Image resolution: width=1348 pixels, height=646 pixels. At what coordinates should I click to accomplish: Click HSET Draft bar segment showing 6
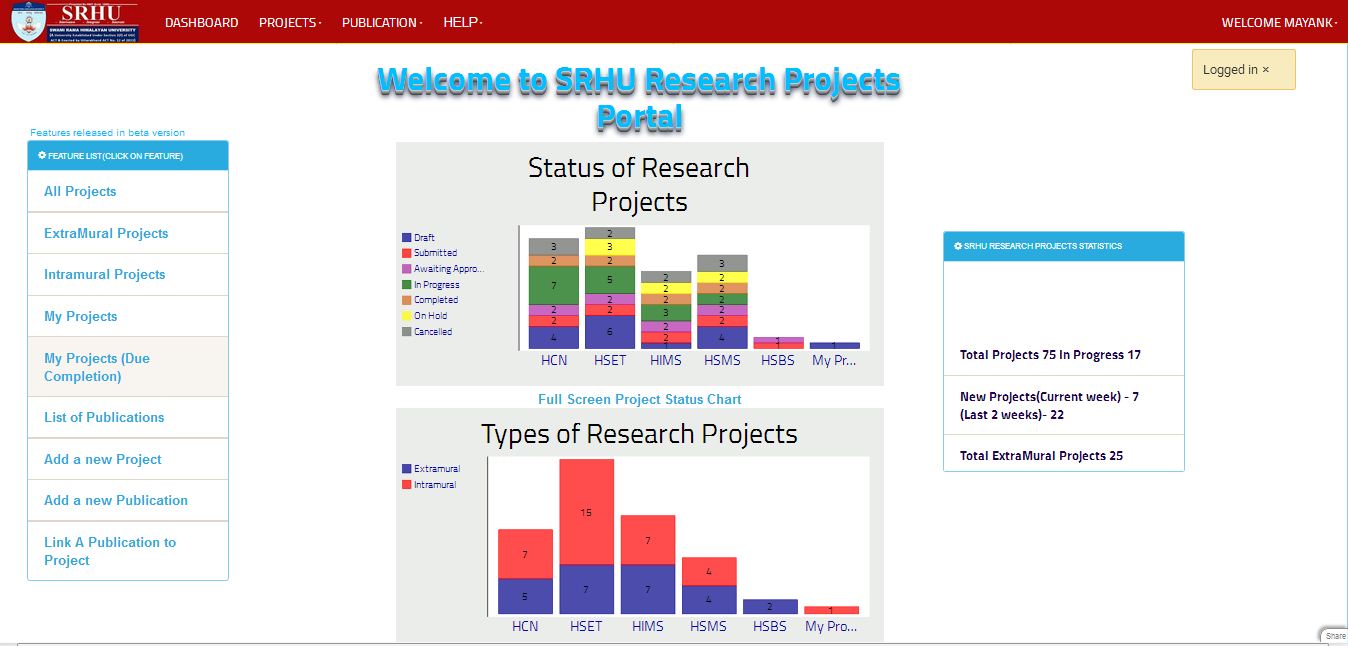610,332
